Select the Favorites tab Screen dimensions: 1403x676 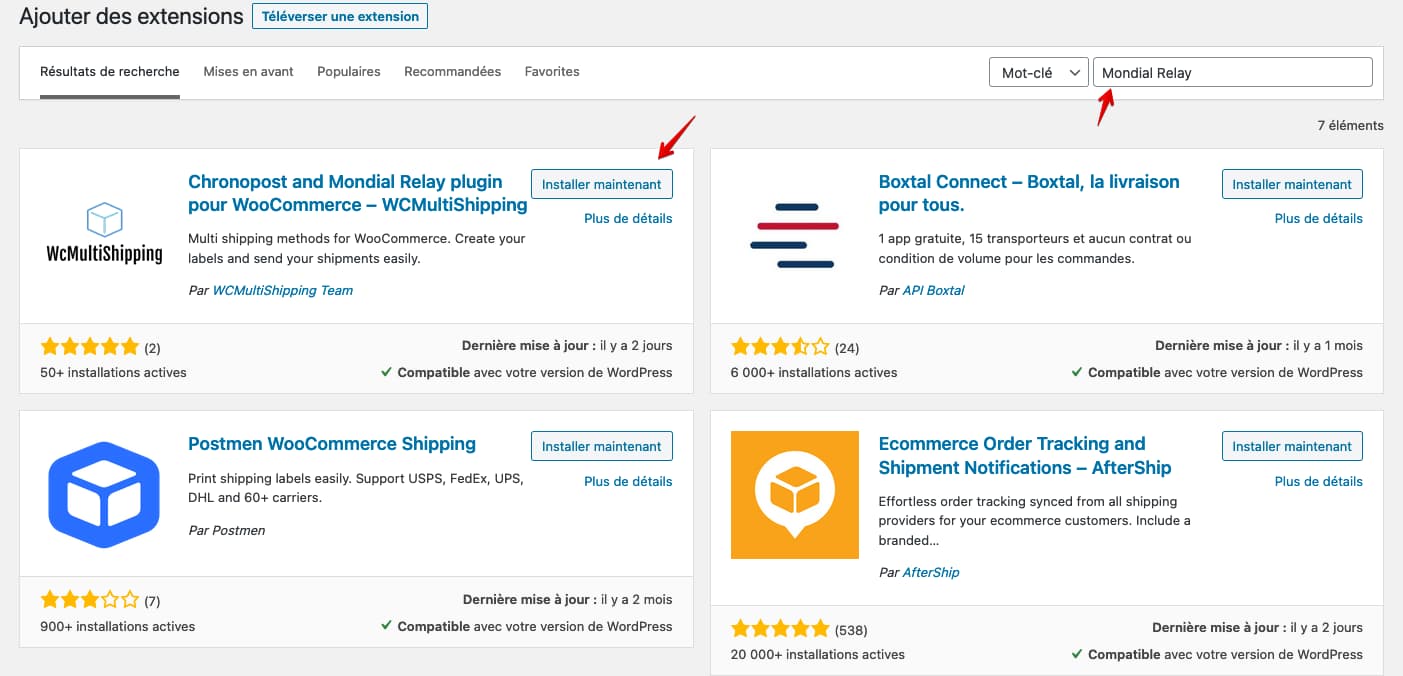(552, 71)
